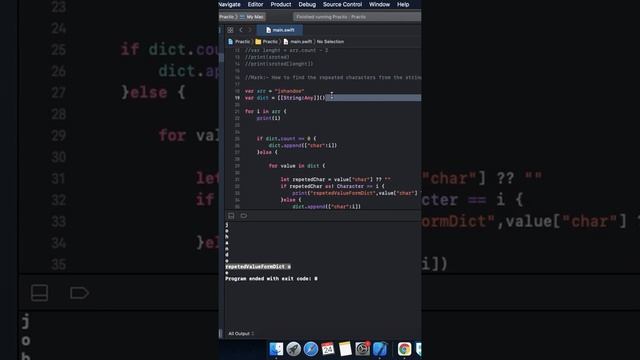Click the var dict = [[String:Any]]() line

(x=285, y=98)
